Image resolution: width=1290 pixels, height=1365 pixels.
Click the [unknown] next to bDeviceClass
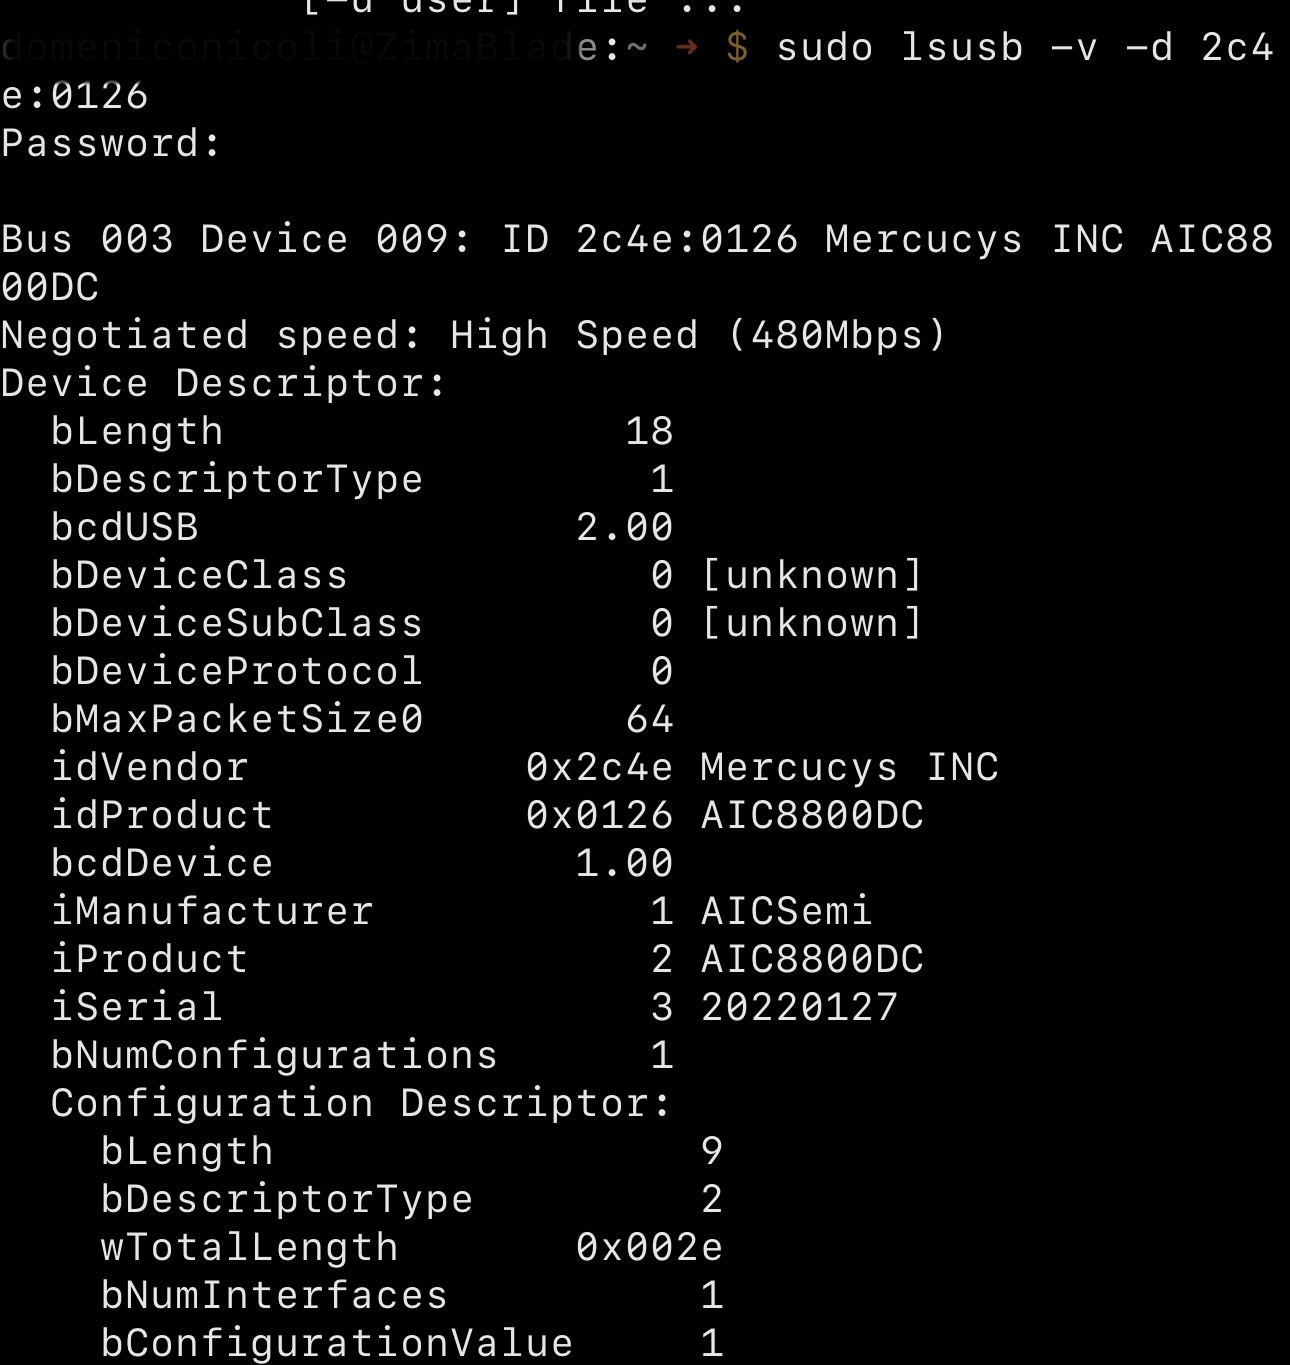(x=812, y=576)
